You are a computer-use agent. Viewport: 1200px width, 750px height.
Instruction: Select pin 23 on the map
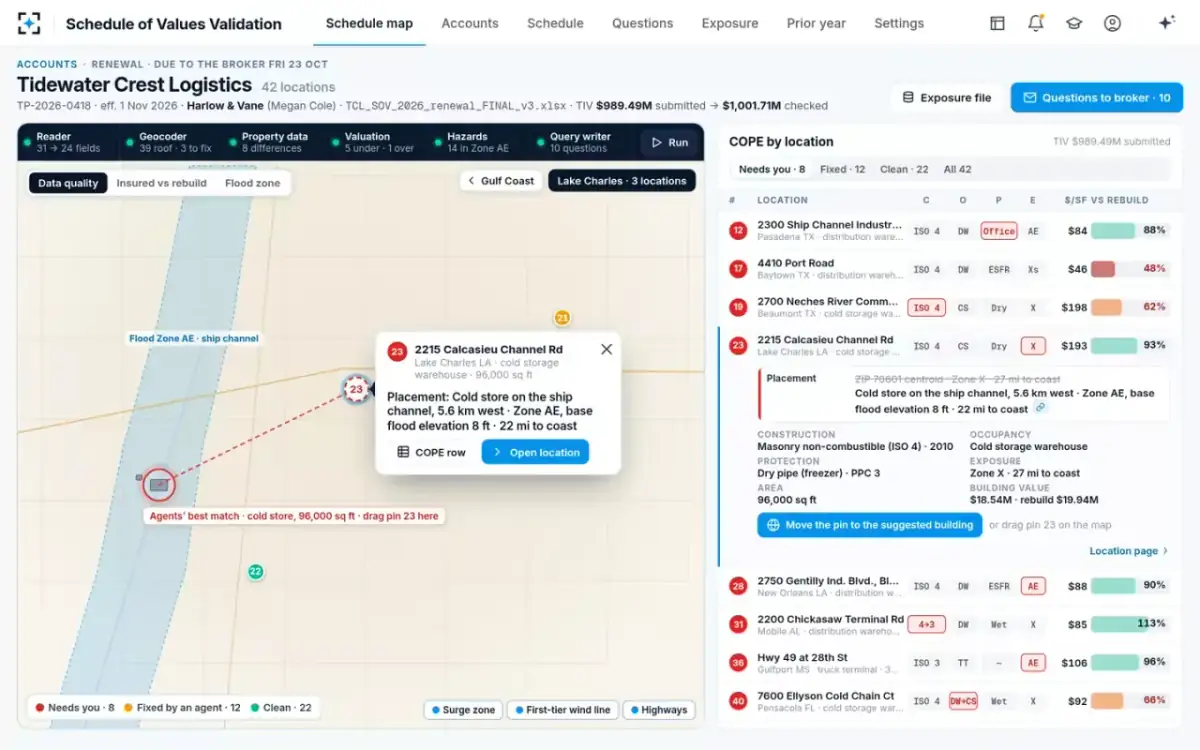355,389
